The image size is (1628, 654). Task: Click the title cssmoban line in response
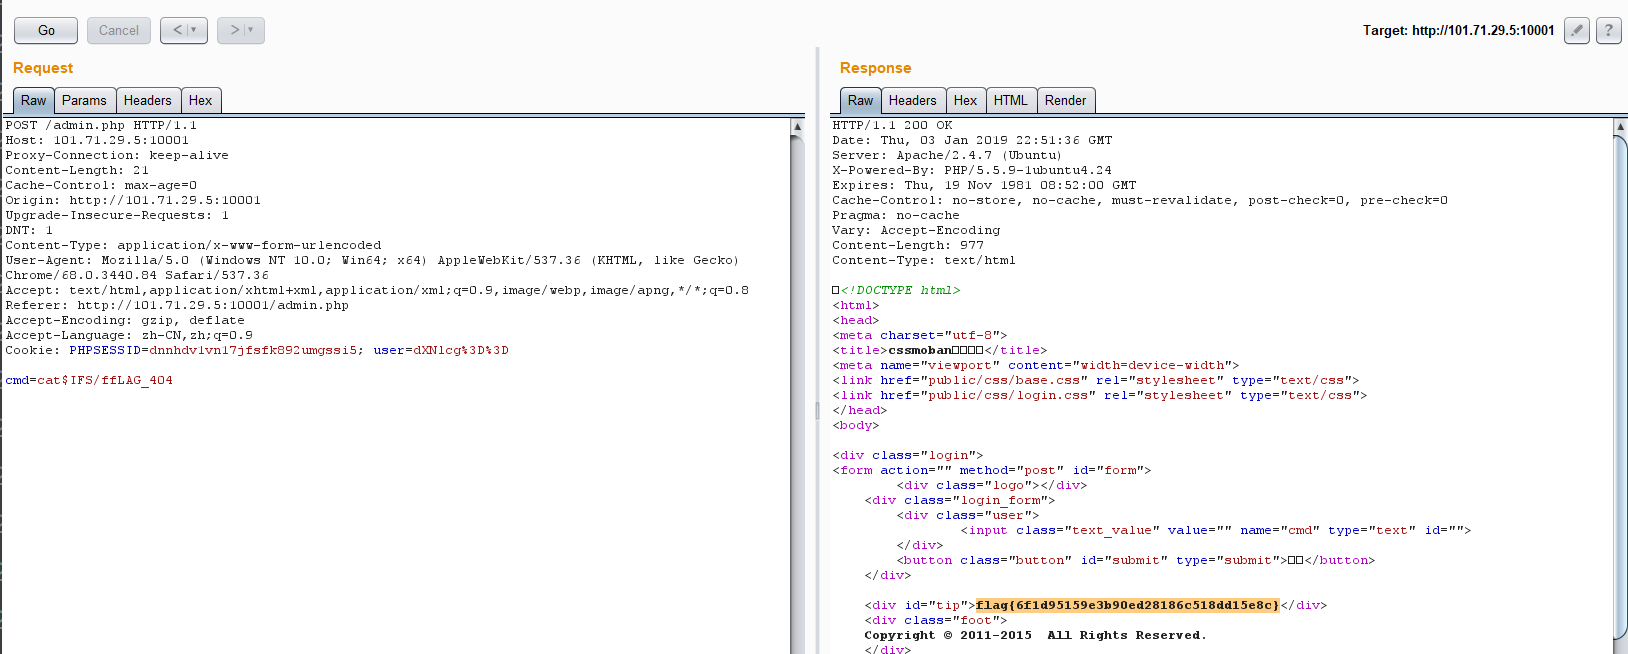point(940,350)
